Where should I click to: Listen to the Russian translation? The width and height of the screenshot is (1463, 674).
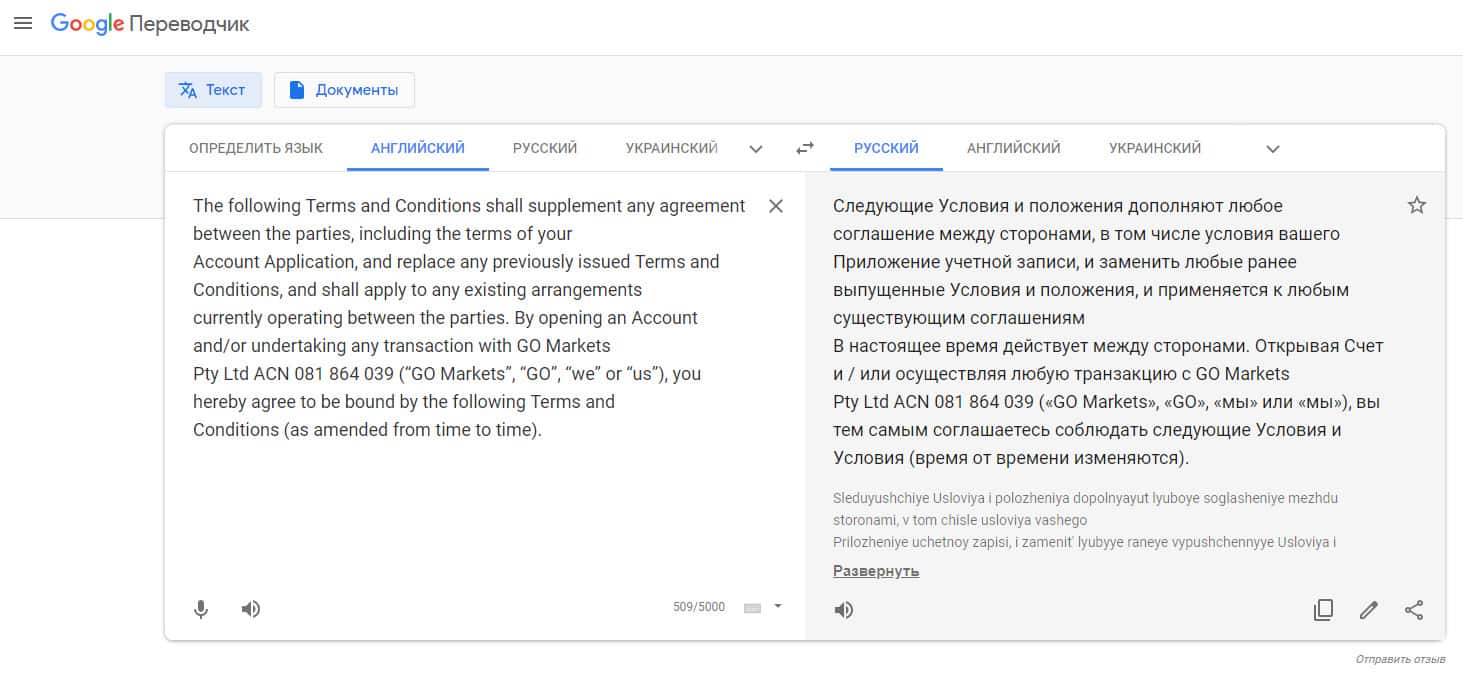point(844,610)
